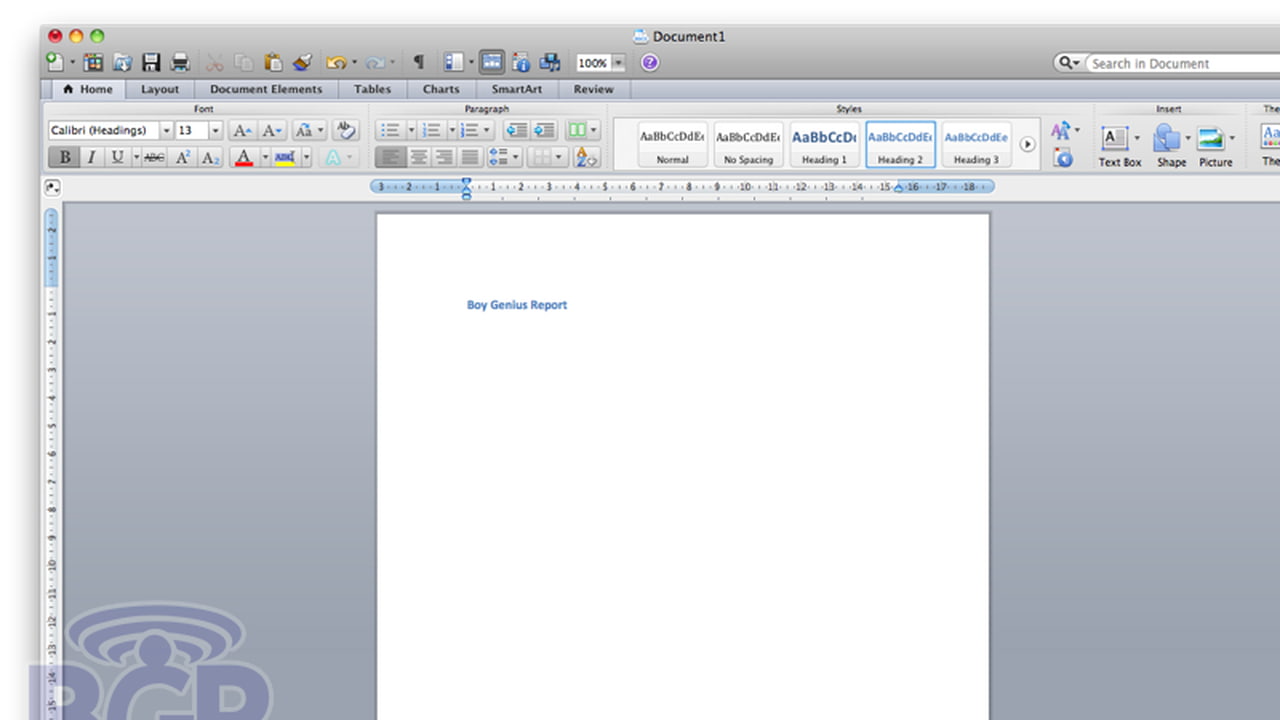Image resolution: width=1280 pixels, height=720 pixels.
Task: Toggle Italic formatting
Action: [x=91, y=157]
